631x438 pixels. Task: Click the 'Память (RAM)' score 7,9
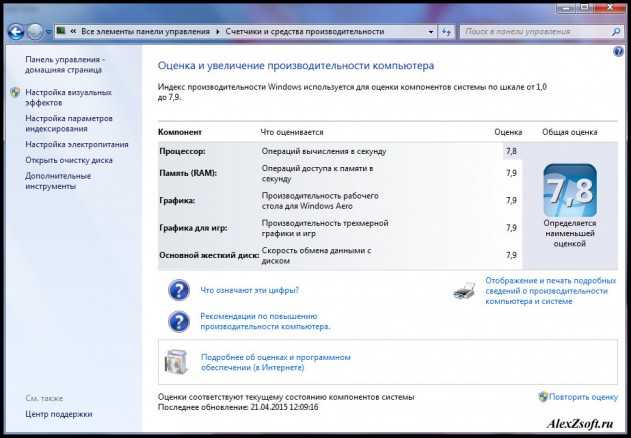pos(511,173)
